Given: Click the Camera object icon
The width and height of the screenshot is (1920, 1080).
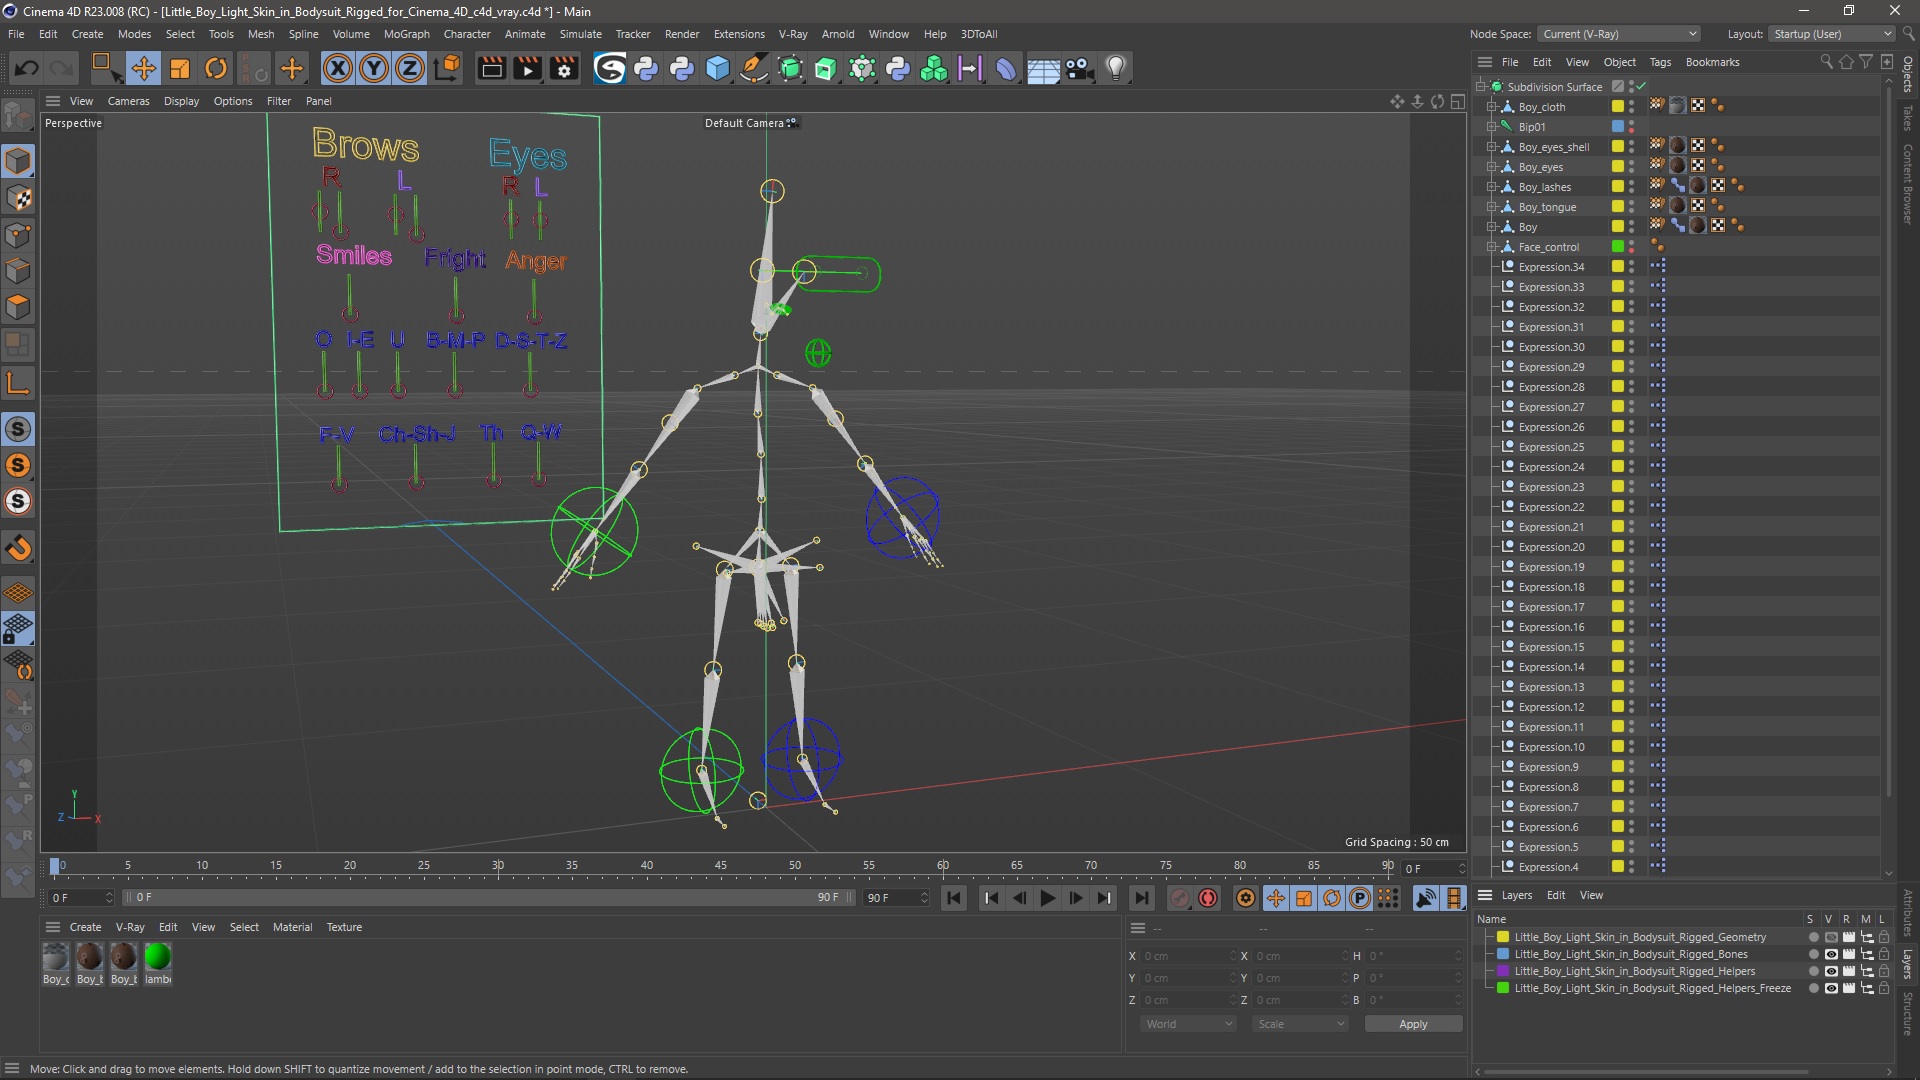Looking at the screenshot, I should click(1079, 68).
